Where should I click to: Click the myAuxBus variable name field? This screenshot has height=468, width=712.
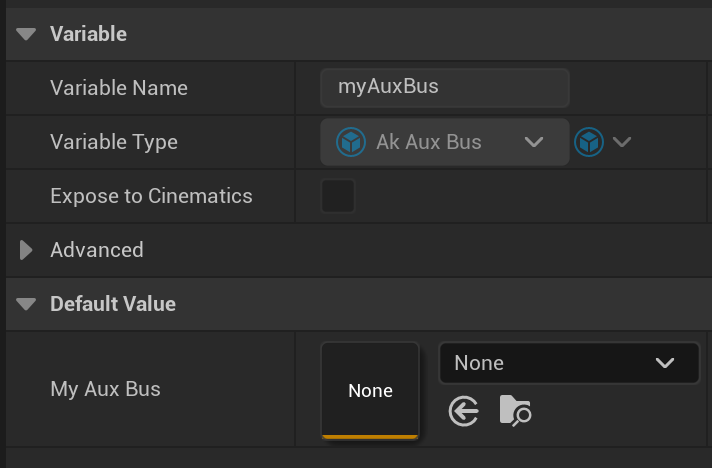pos(445,88)
